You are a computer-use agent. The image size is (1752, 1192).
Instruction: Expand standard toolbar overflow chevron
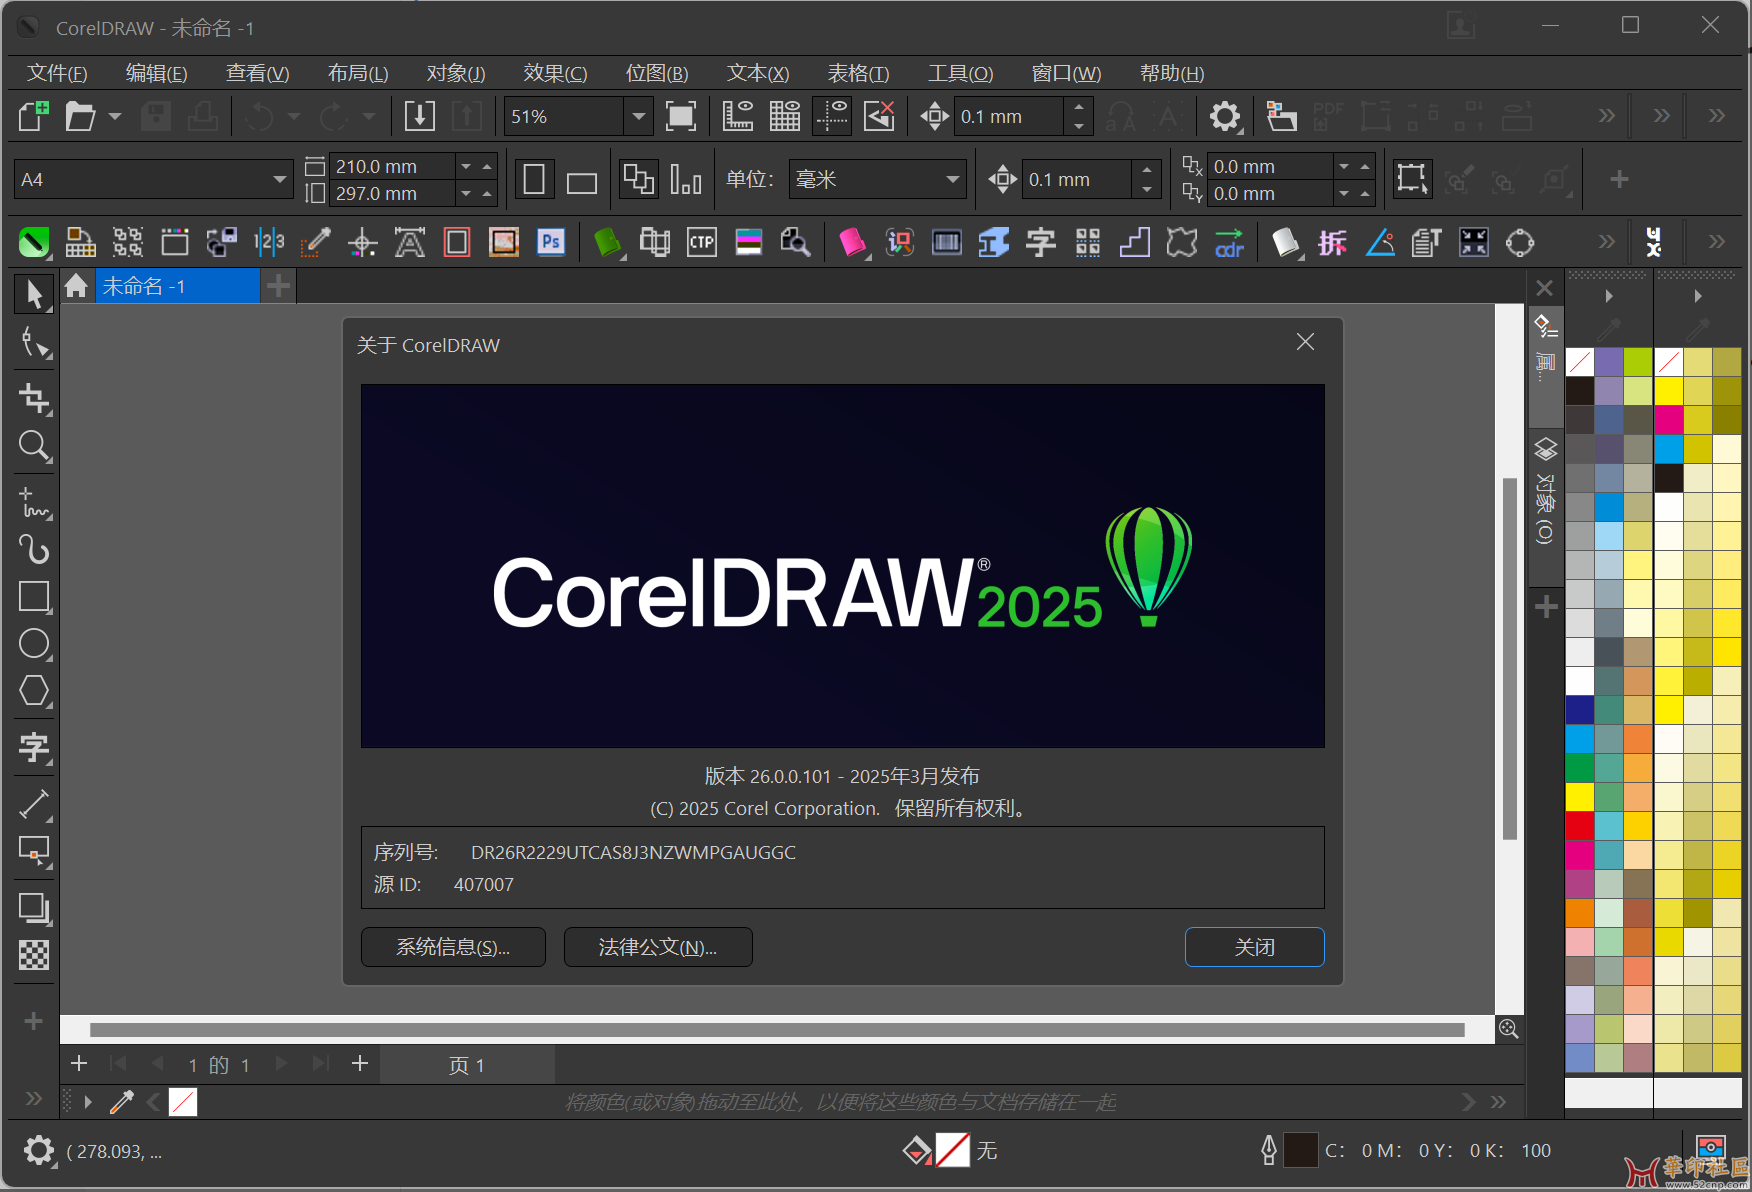[1606, 116]
